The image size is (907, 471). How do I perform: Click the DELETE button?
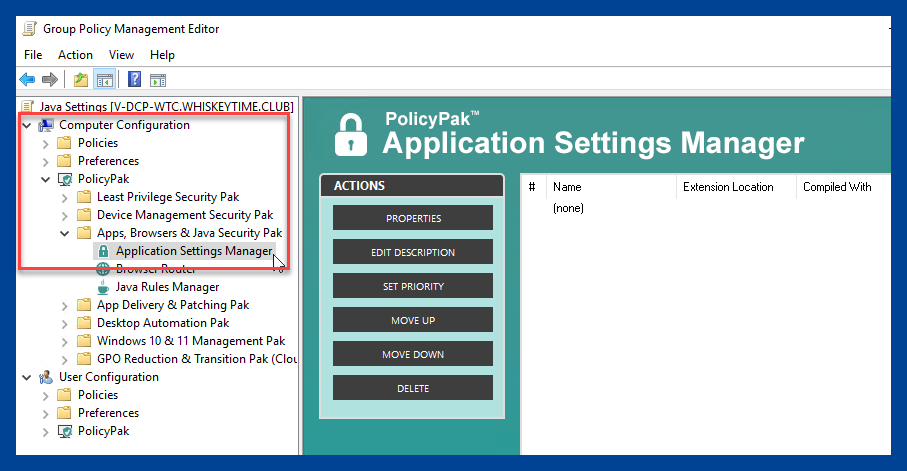coord(413,388)
